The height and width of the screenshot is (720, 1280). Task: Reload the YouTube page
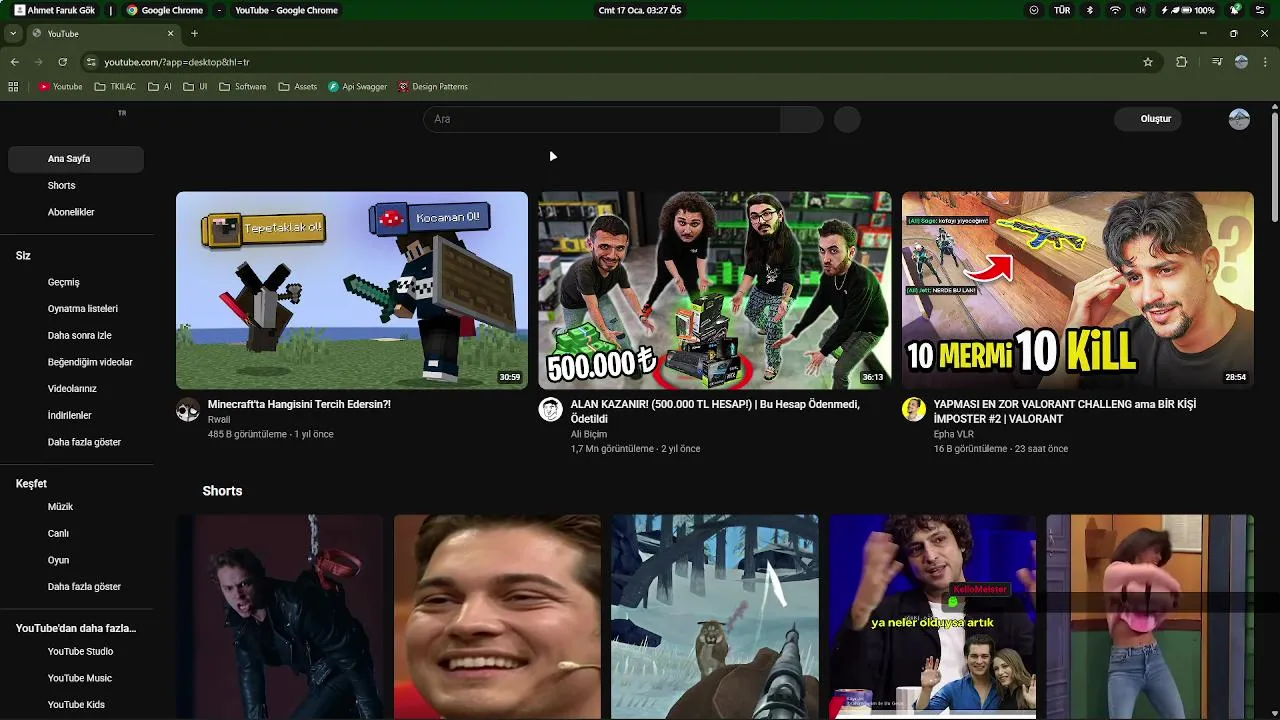click(x=62, y=62)
